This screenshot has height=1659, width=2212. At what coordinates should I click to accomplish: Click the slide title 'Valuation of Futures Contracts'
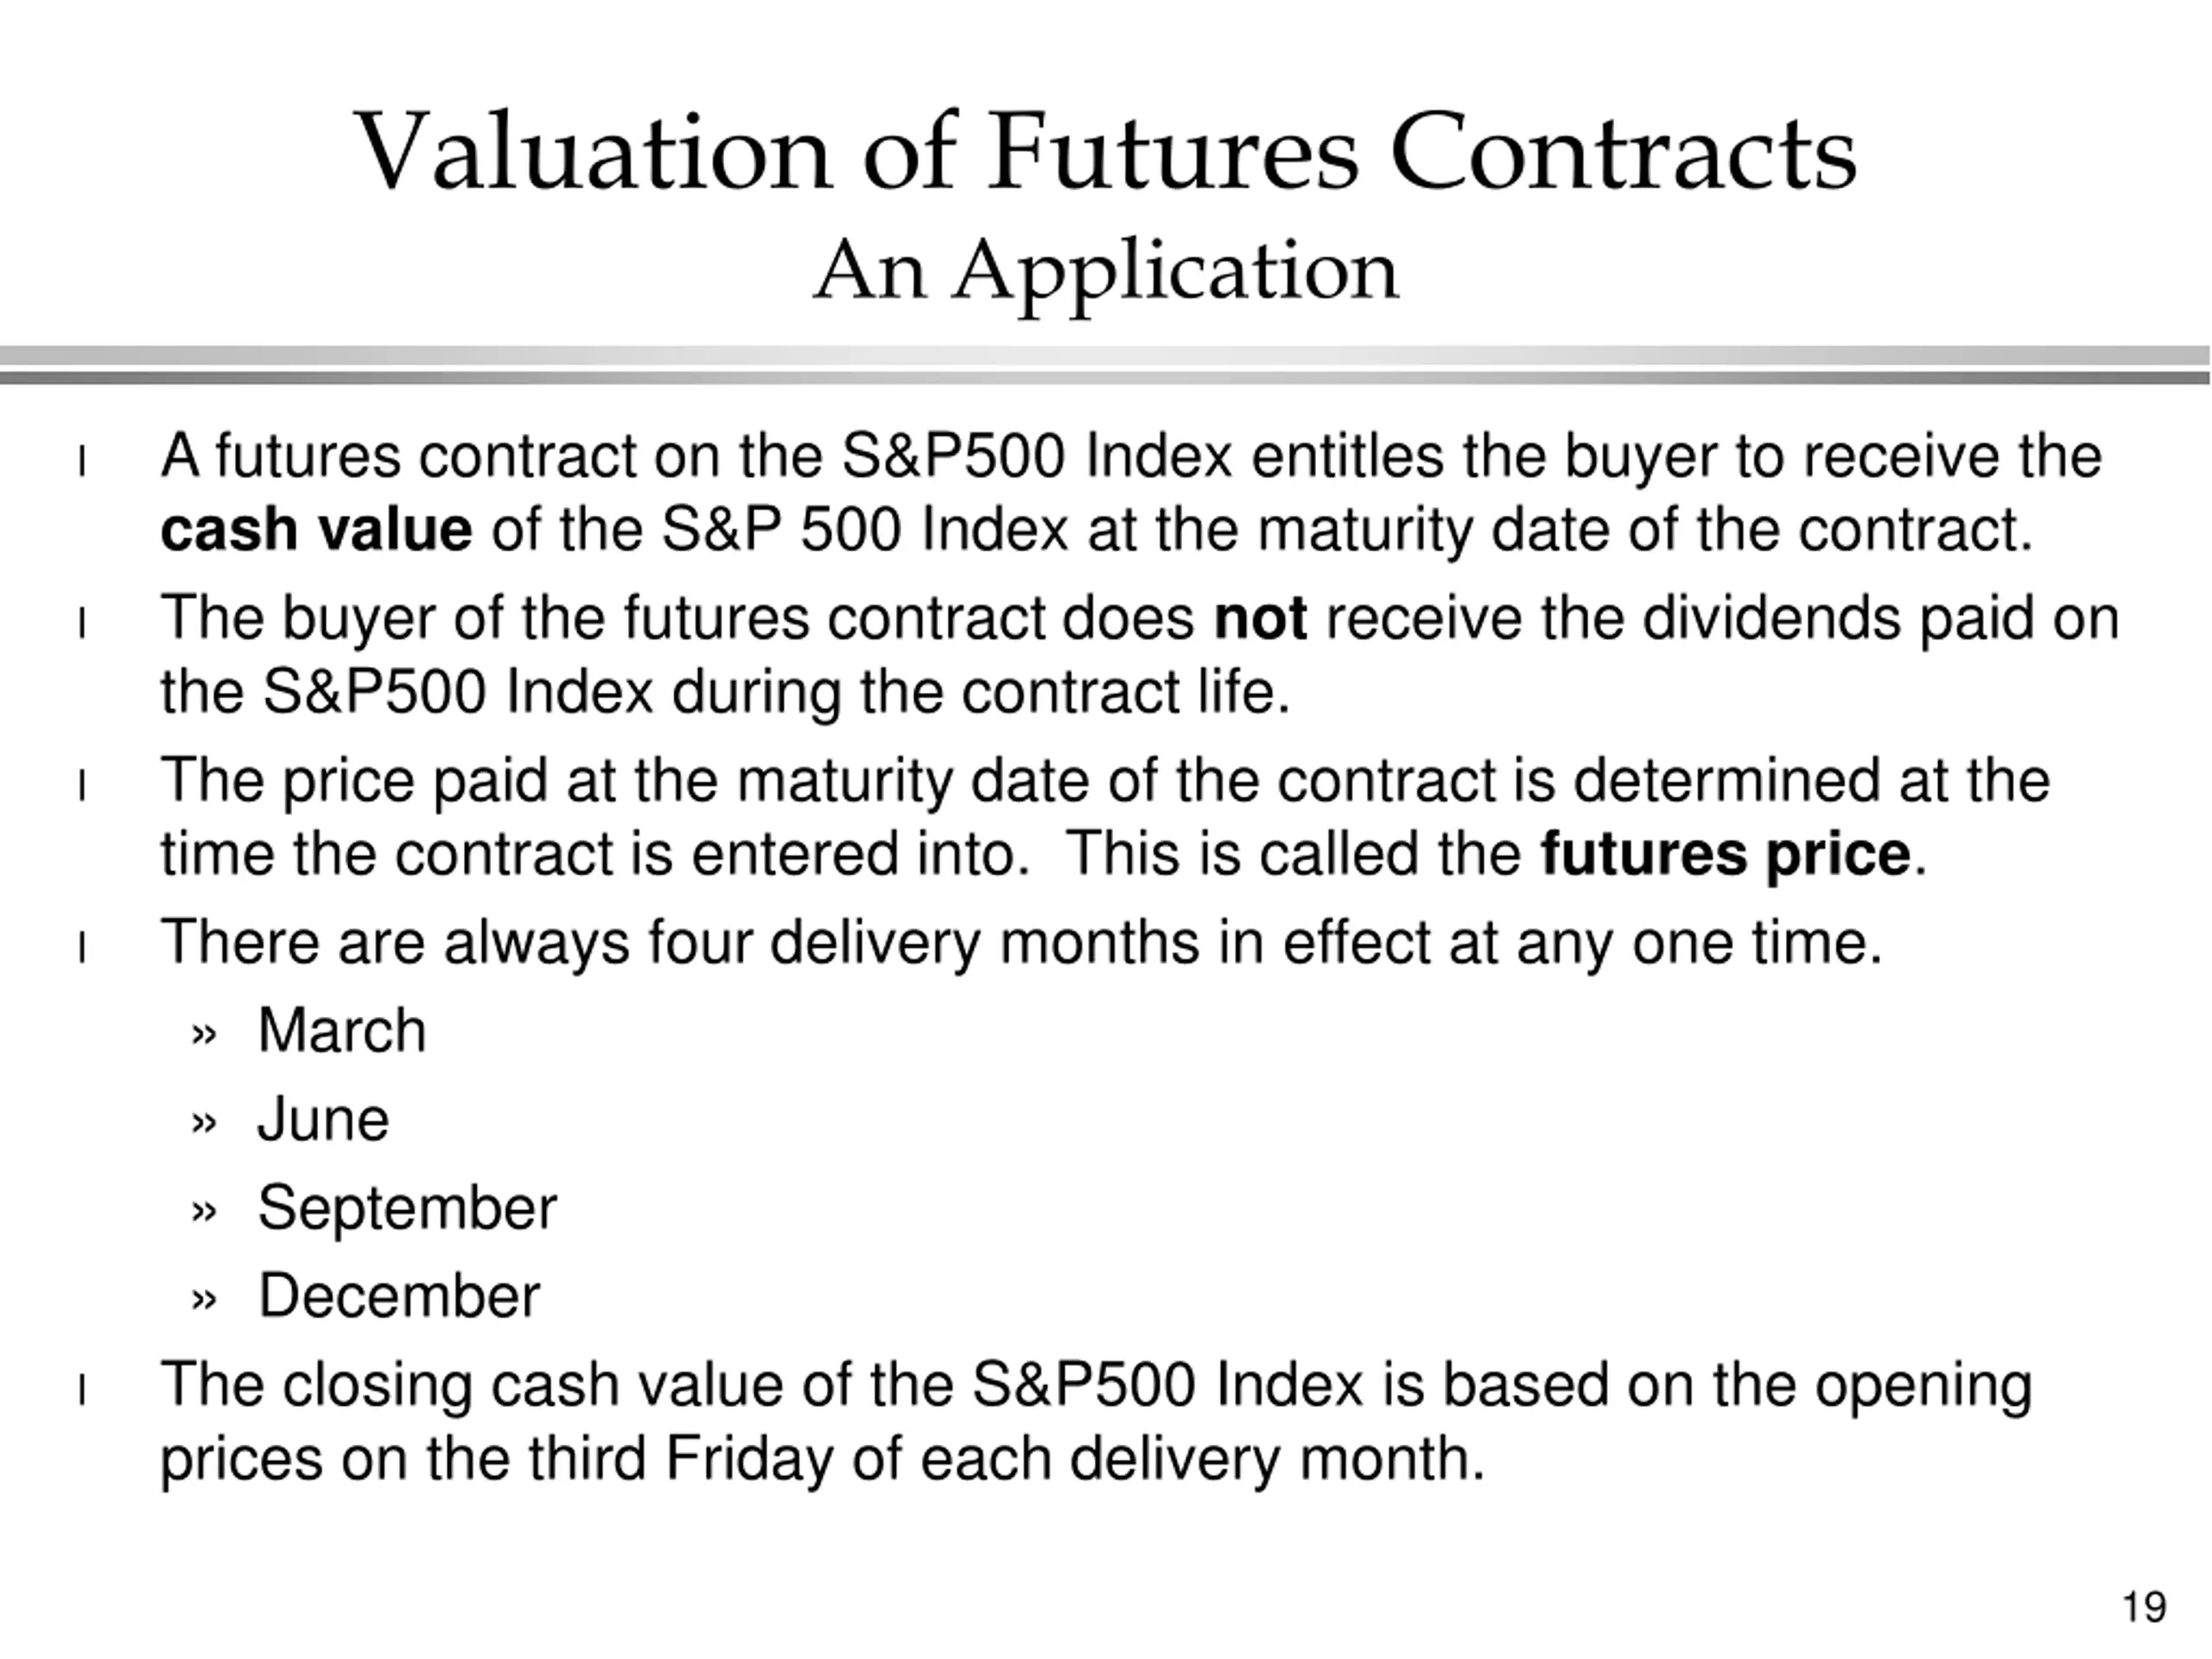coord(1105,153)
